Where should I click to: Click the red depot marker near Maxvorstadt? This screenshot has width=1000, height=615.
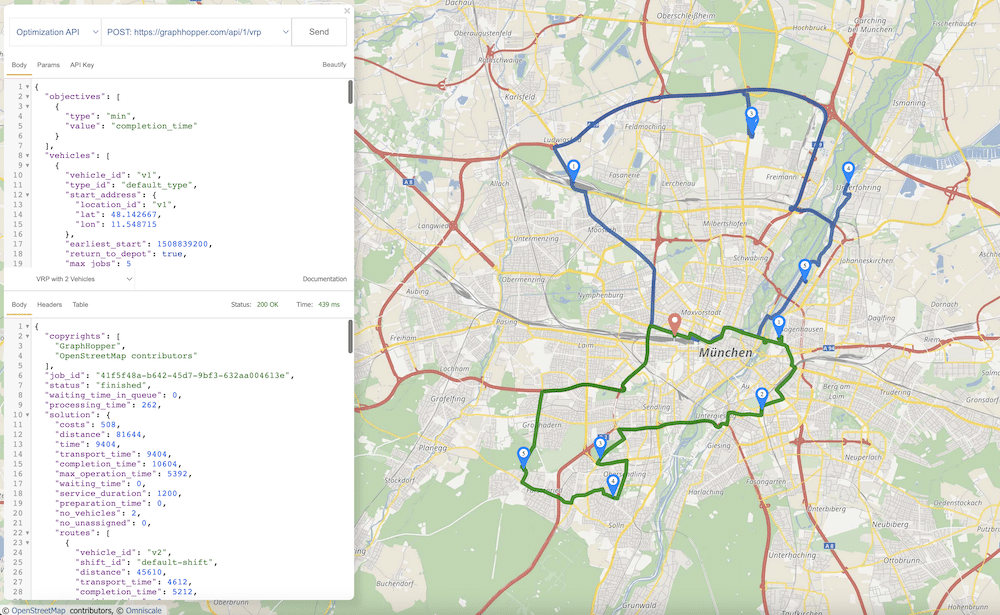point(674,324)
